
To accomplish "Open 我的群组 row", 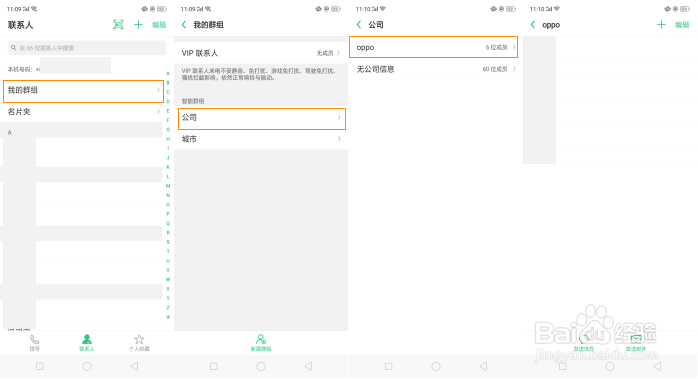I will [84, 91].
